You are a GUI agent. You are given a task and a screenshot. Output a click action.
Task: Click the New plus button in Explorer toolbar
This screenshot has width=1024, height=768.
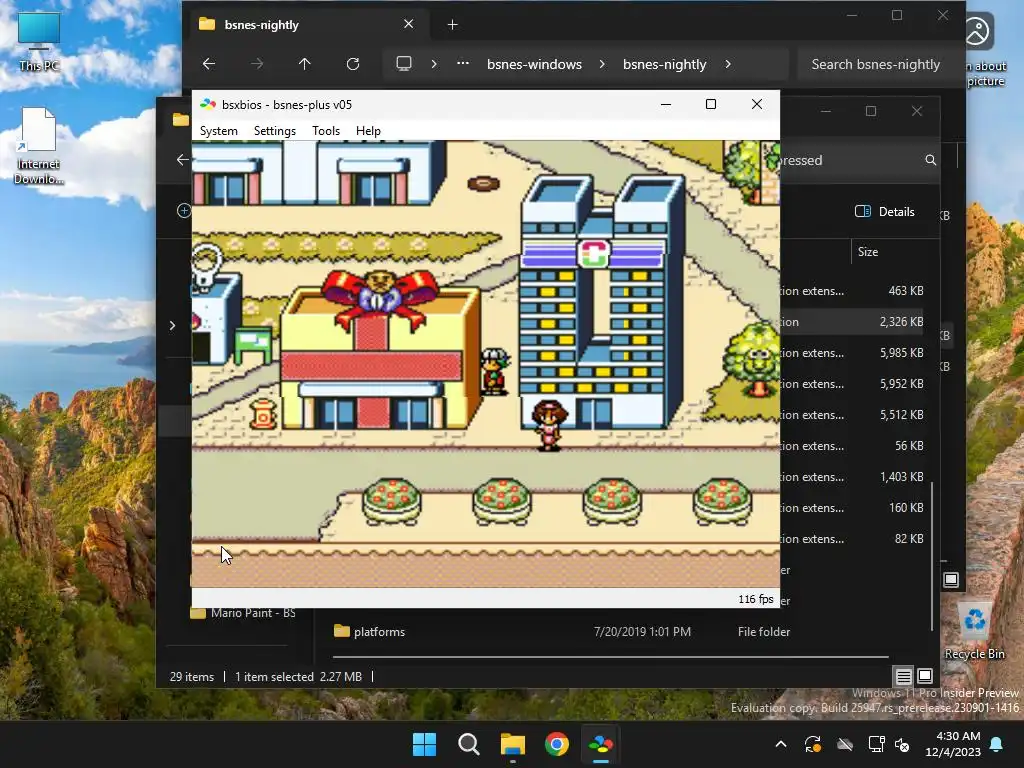184,210
